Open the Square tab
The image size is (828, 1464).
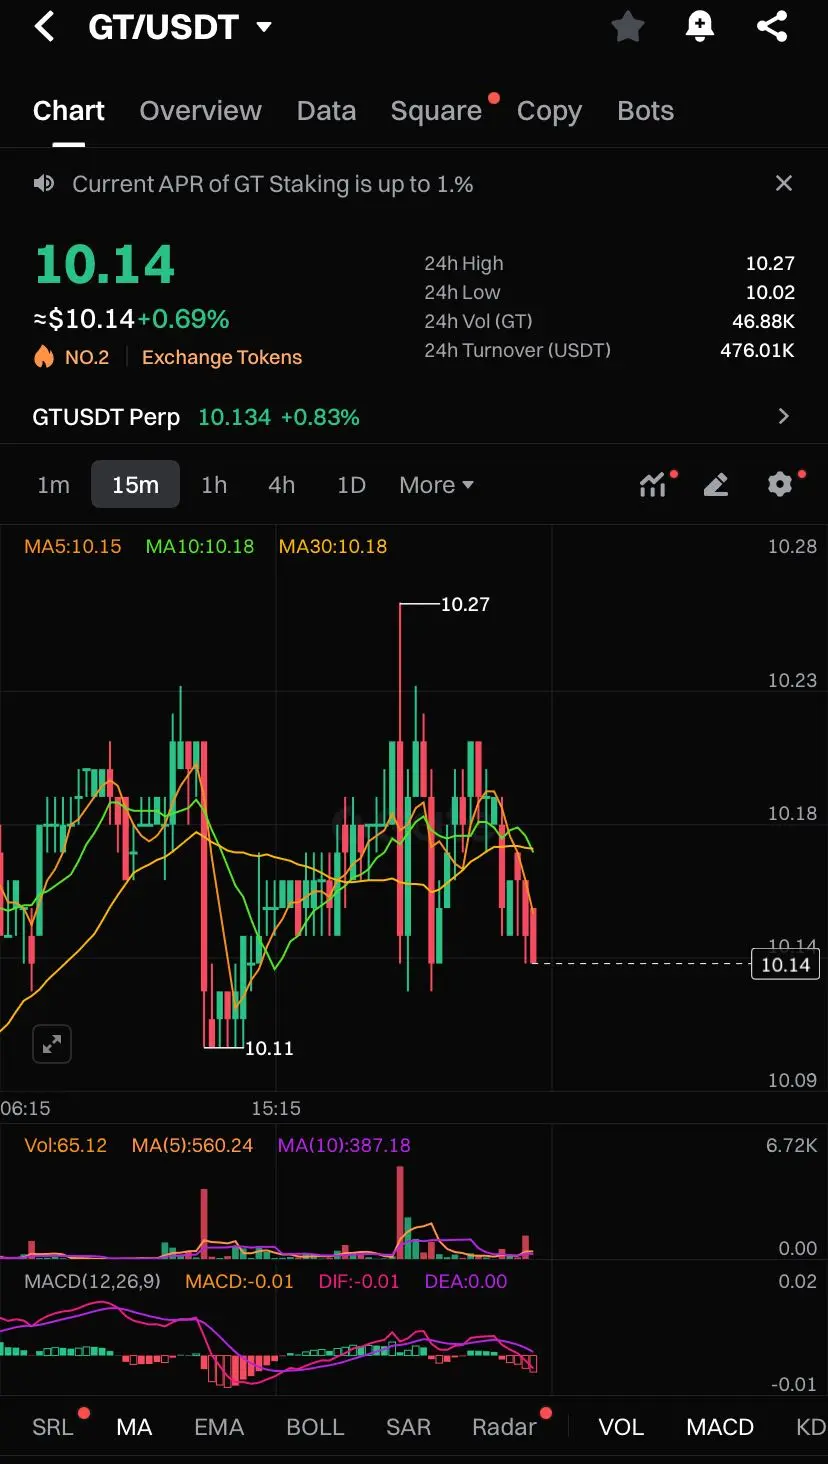[436, 111]
